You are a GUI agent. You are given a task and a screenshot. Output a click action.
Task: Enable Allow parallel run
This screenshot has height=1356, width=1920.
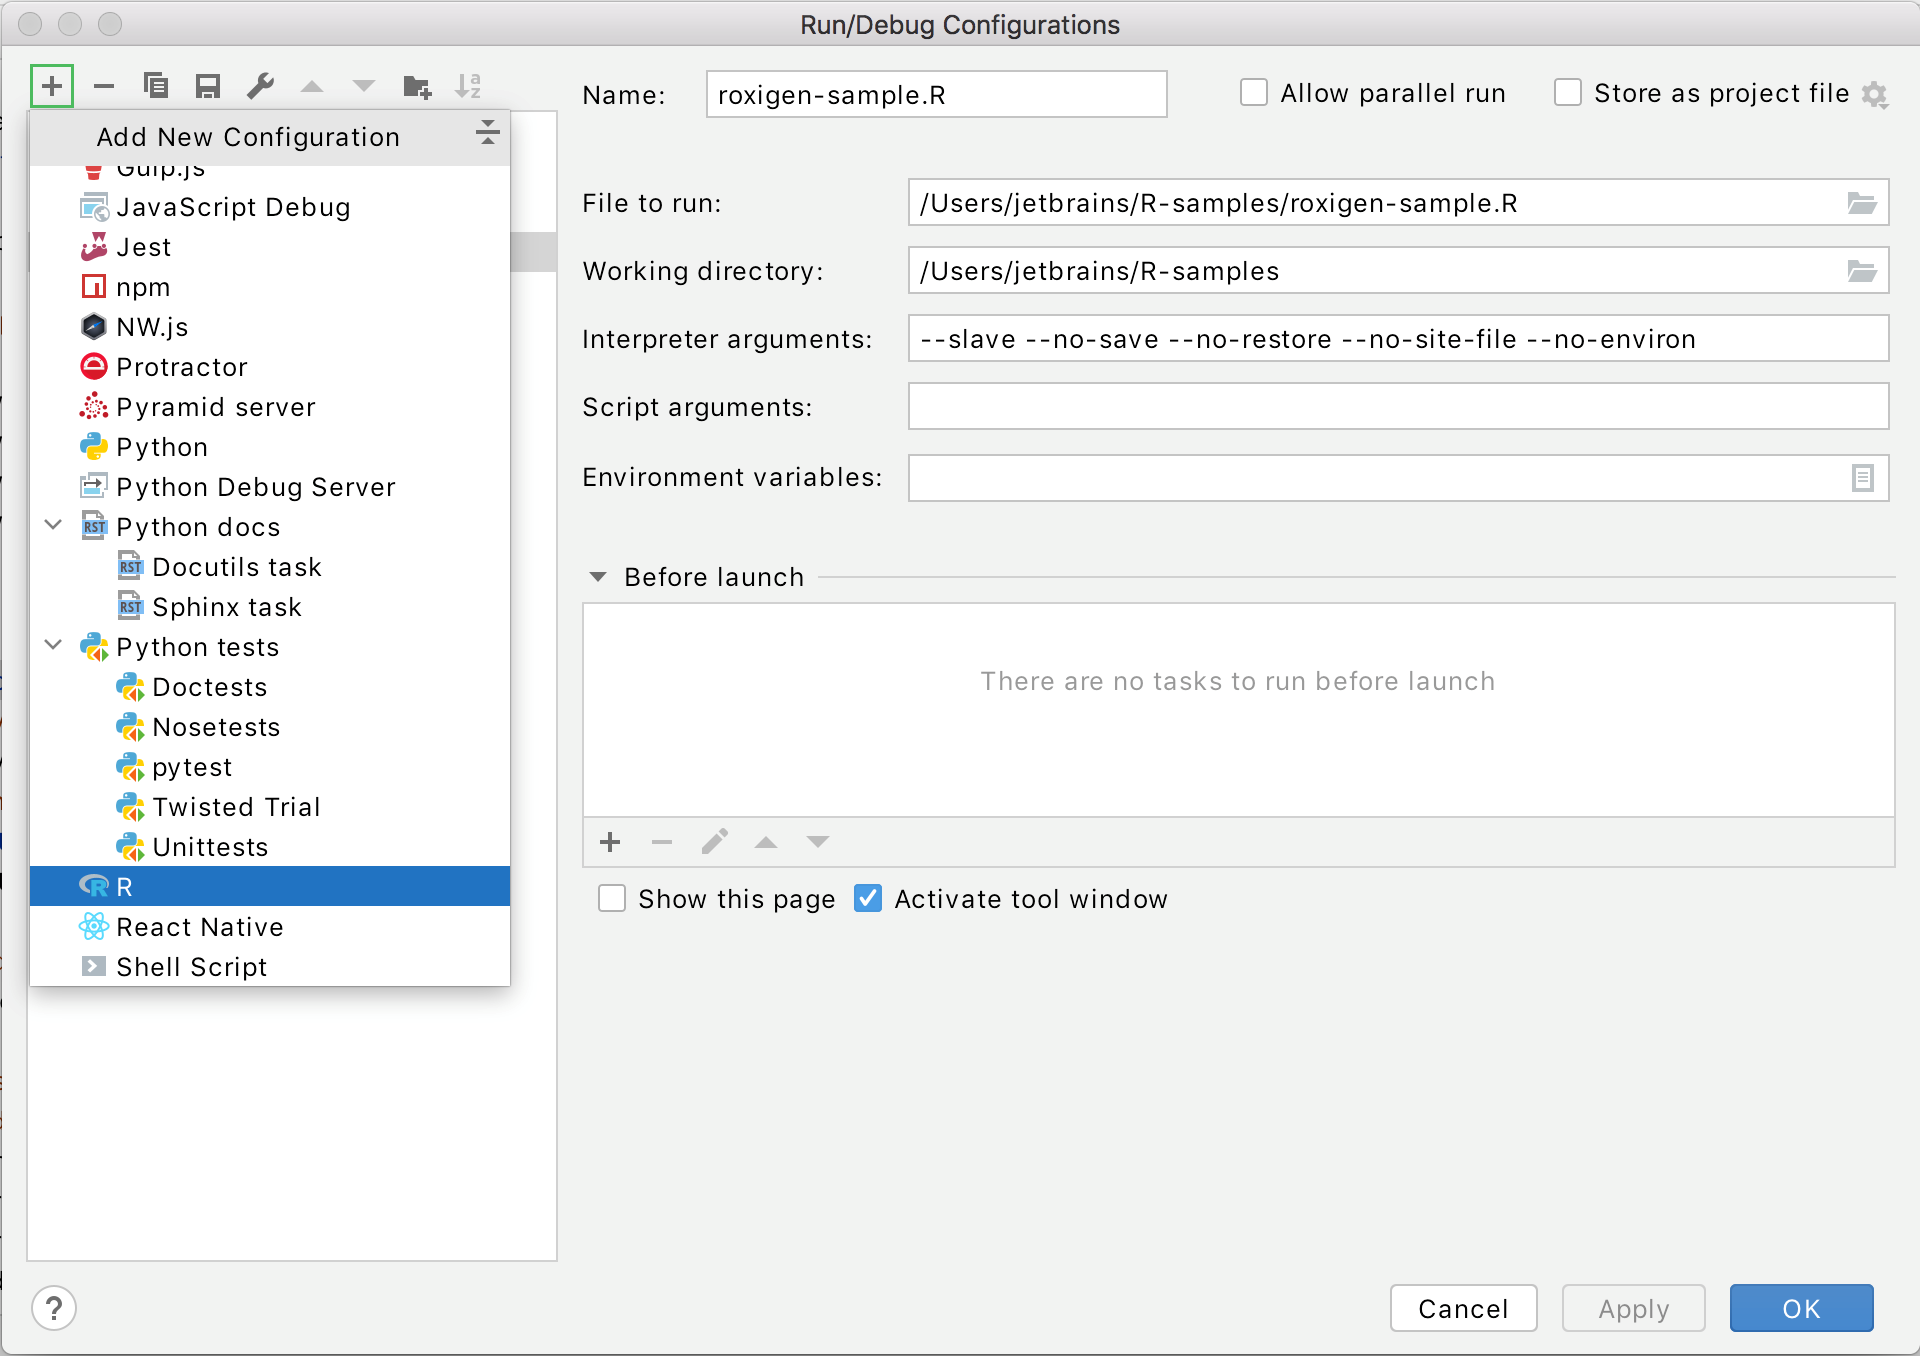point(1253,92)
